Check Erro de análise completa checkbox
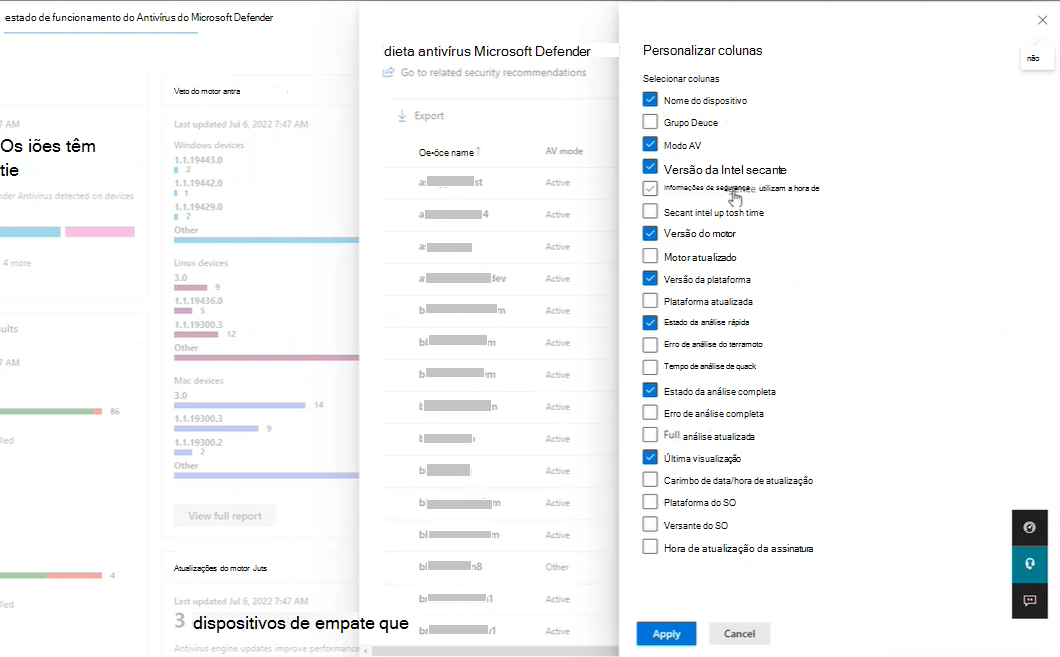Screen dimensions: 1060x657 tap(650, 412)
